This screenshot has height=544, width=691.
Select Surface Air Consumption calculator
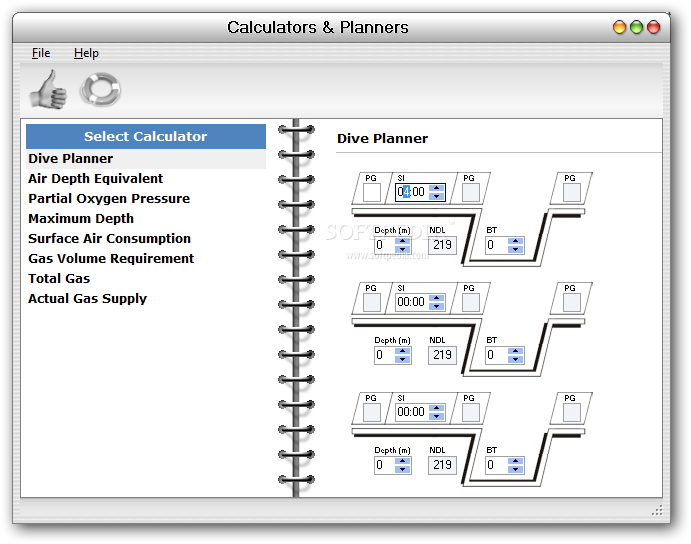(x=146, y=238)
